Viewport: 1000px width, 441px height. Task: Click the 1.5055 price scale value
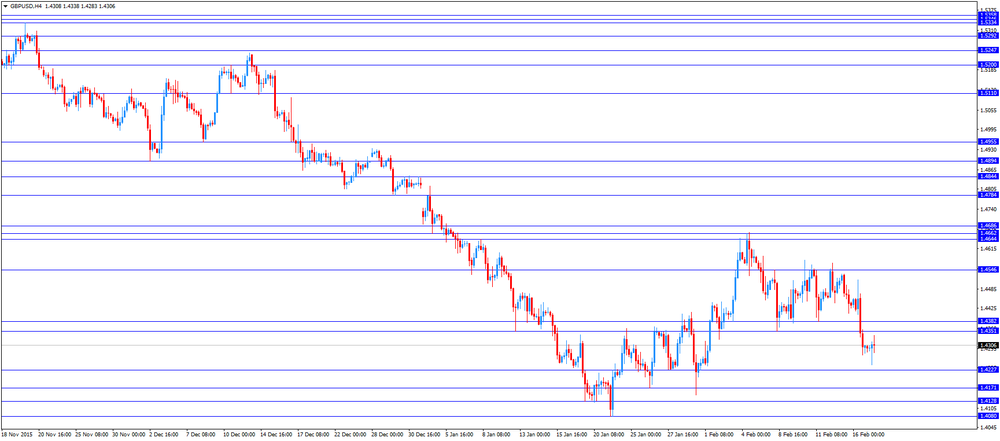click(989, 110)
